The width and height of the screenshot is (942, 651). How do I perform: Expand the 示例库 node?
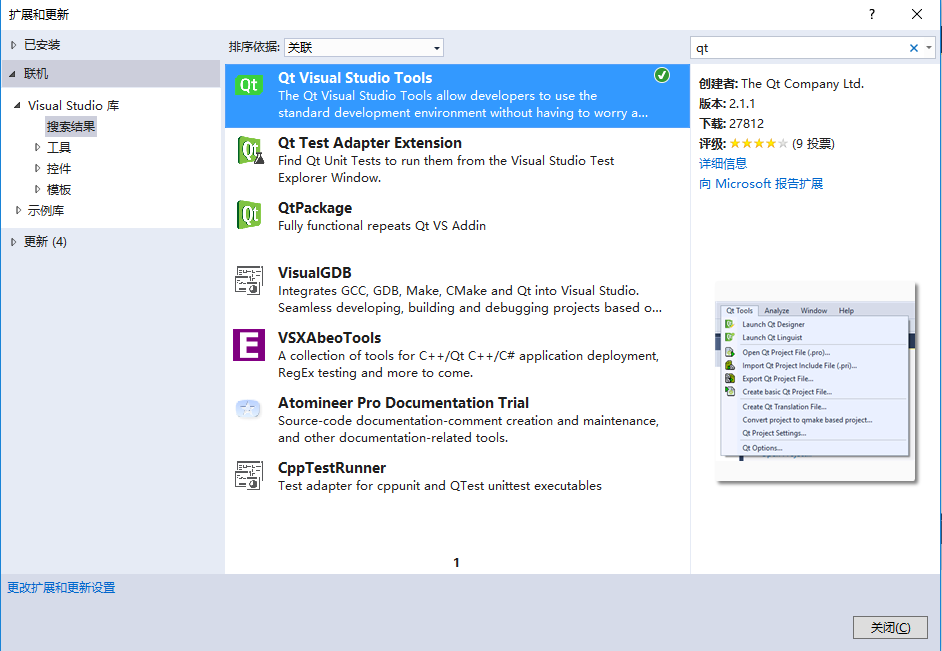pos(18,210)
